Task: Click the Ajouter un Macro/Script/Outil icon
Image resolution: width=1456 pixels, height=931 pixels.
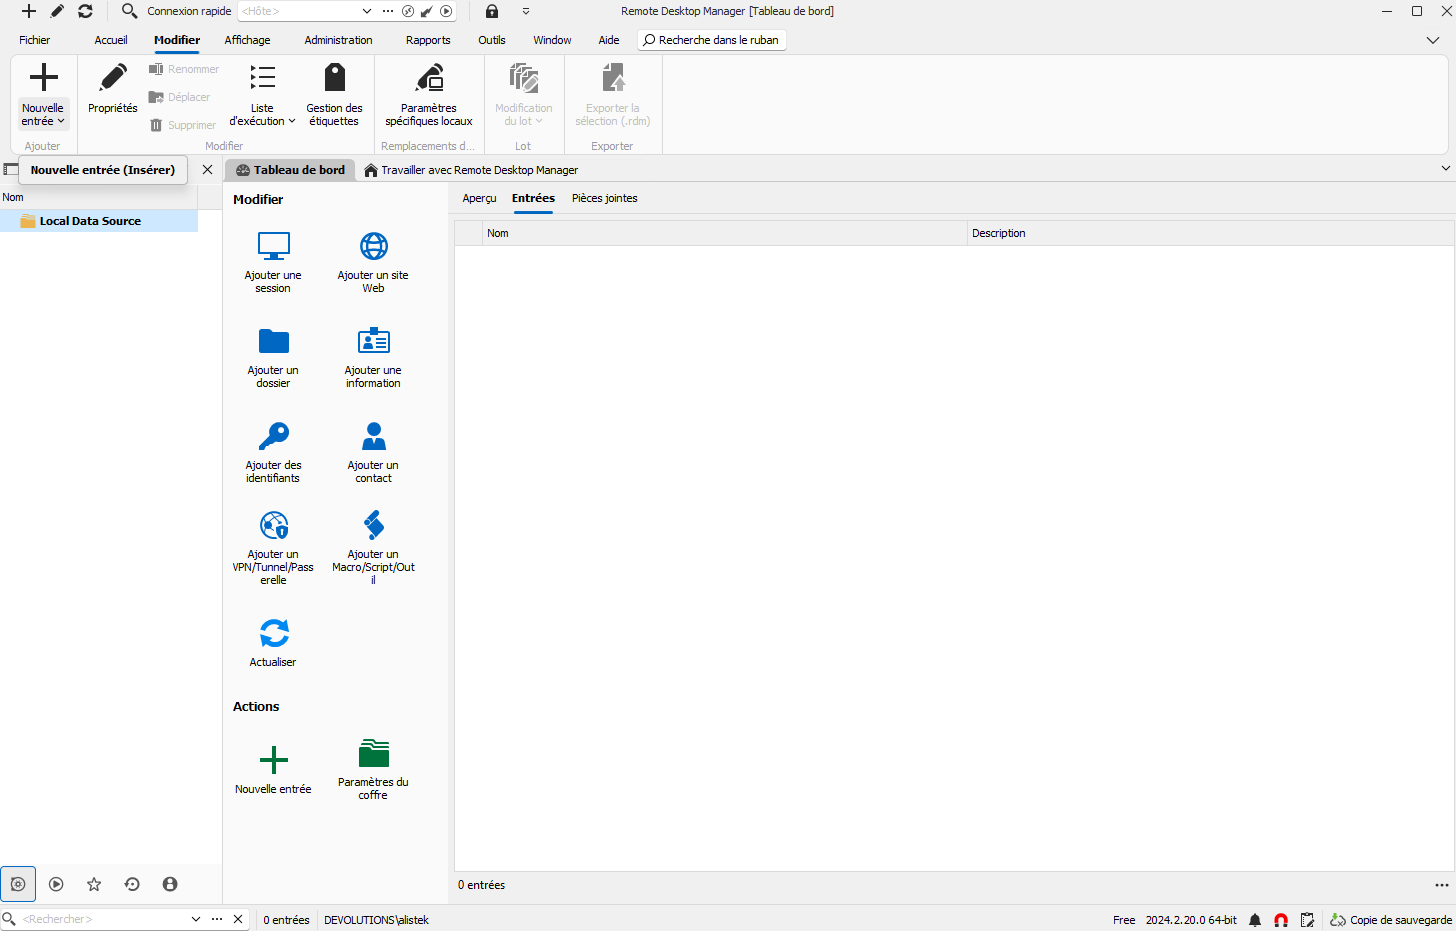Action: [x=373, y=525]
